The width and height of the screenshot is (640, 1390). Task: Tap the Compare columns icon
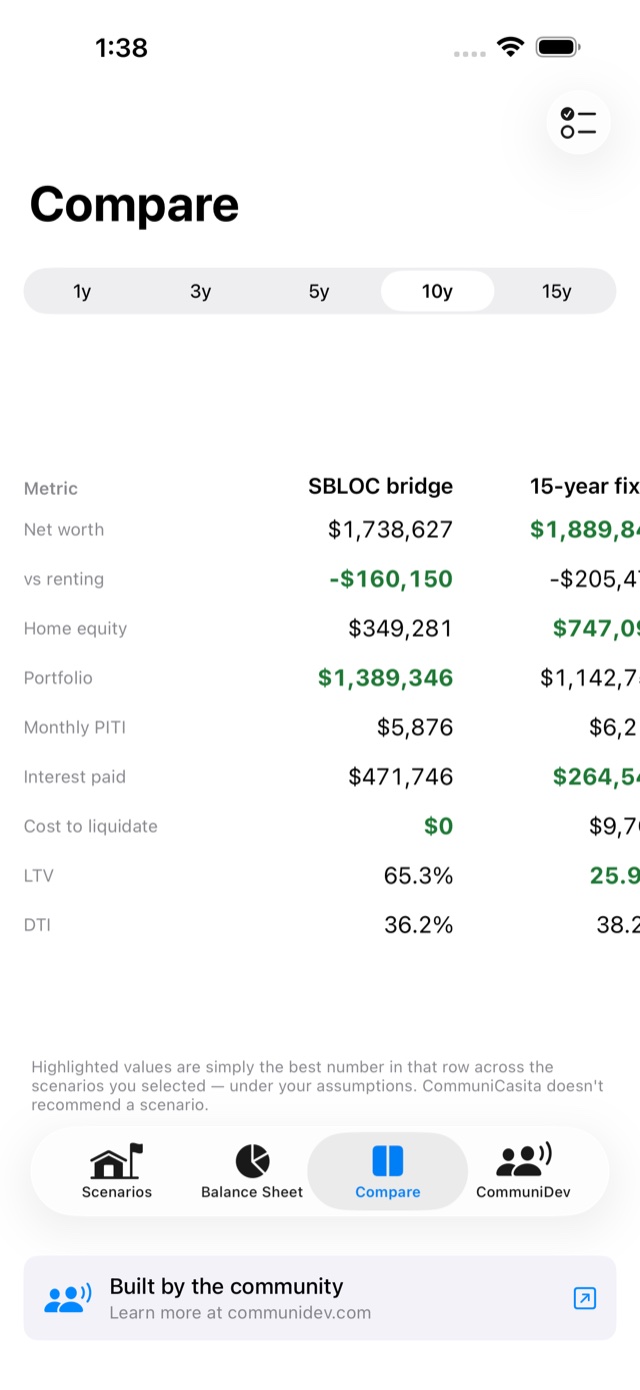(387, 1161)
